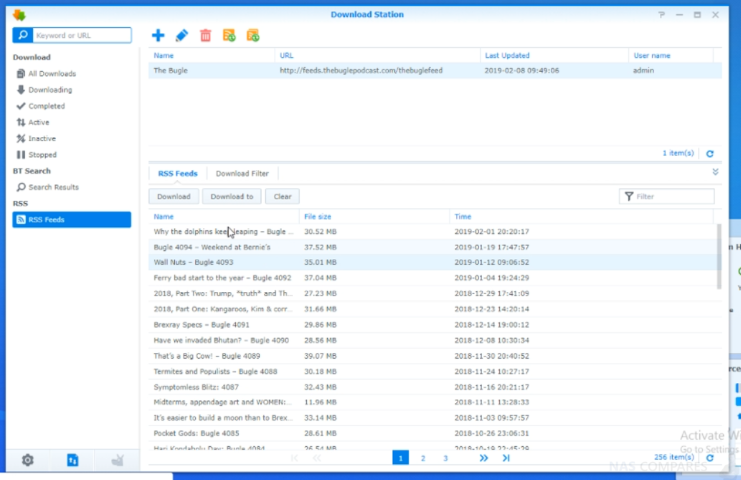
Task: Sort feeds by User name column
Action: coord(671,55)
